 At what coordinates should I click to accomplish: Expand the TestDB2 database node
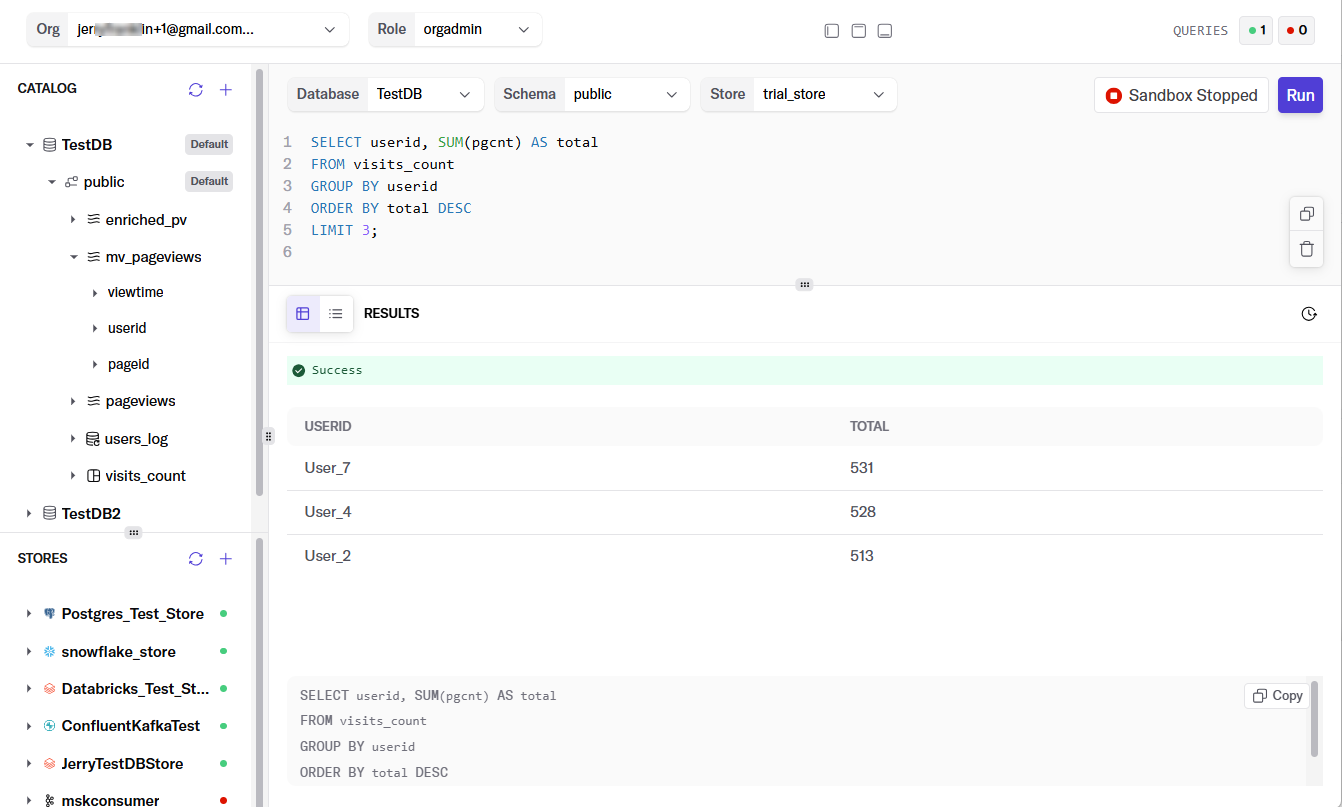[28, 514]
